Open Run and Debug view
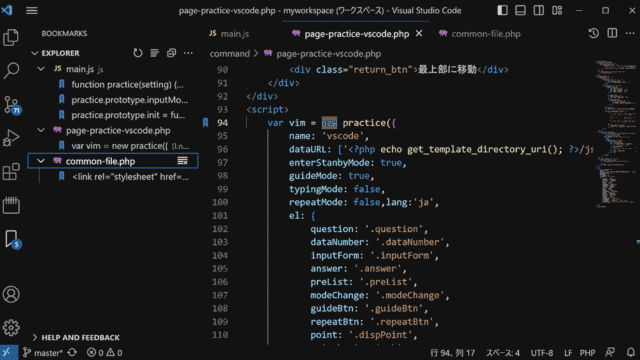The width and height of the screenshot is (640, 360). pyautogui.click(x=11, y=138)
